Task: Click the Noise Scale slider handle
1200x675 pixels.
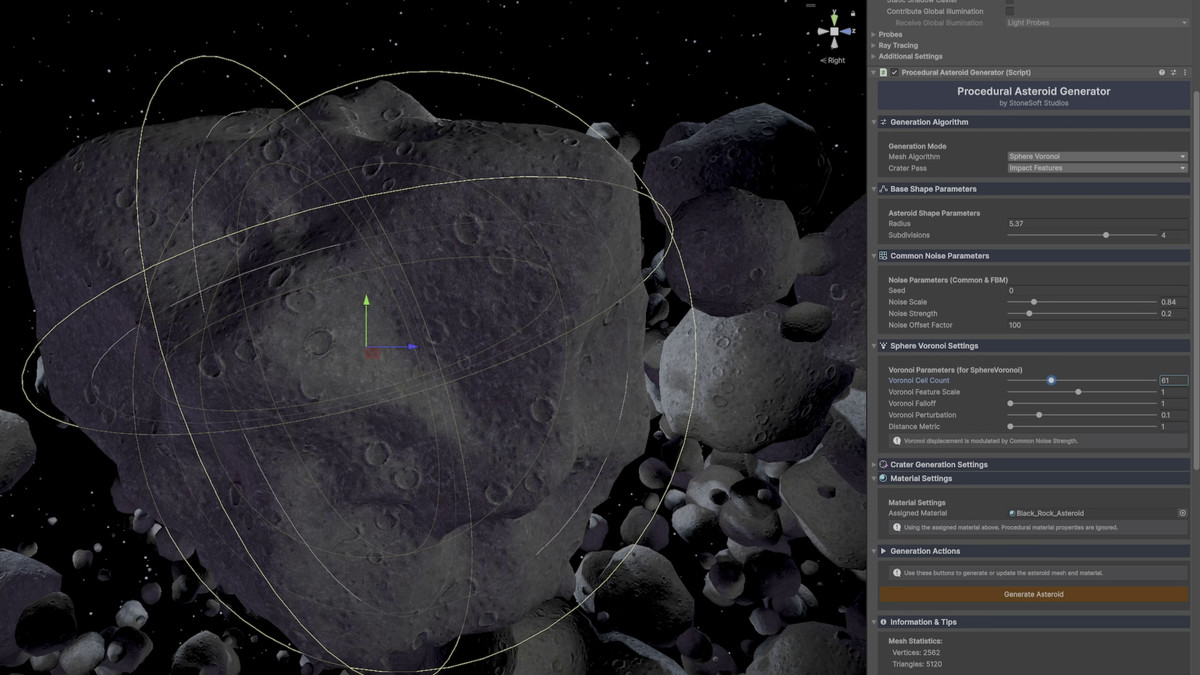Action: point(1033,302)
